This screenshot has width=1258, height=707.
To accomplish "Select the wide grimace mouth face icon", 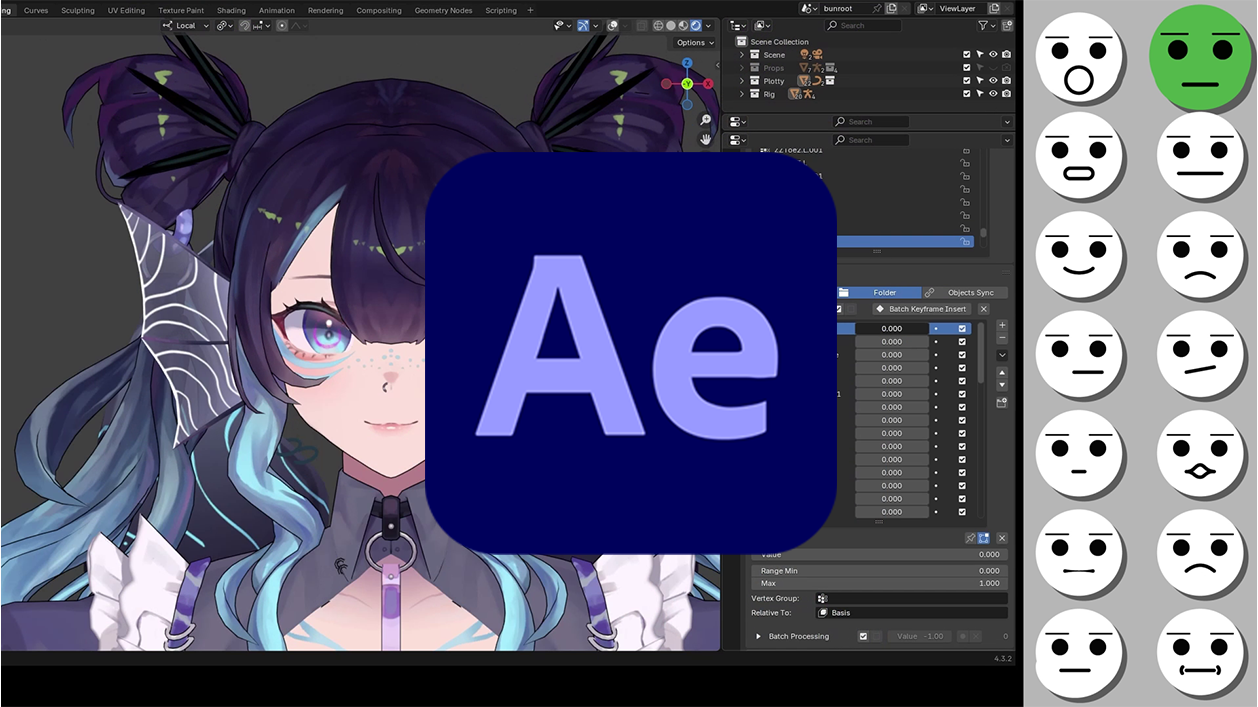I will pyautogui.click(x=1200, y=652).
